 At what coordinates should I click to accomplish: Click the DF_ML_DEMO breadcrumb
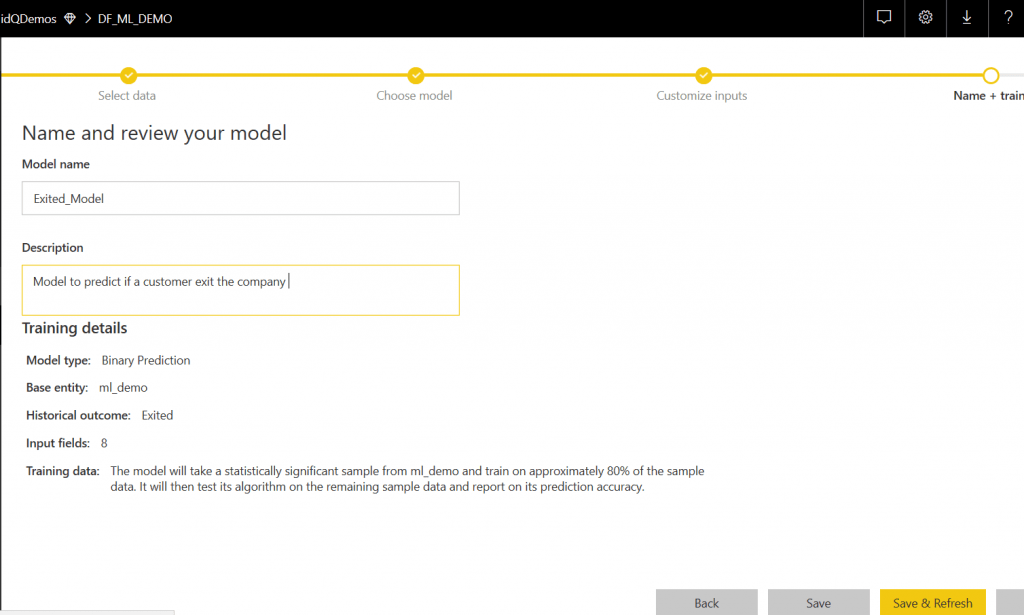(135, 19)
